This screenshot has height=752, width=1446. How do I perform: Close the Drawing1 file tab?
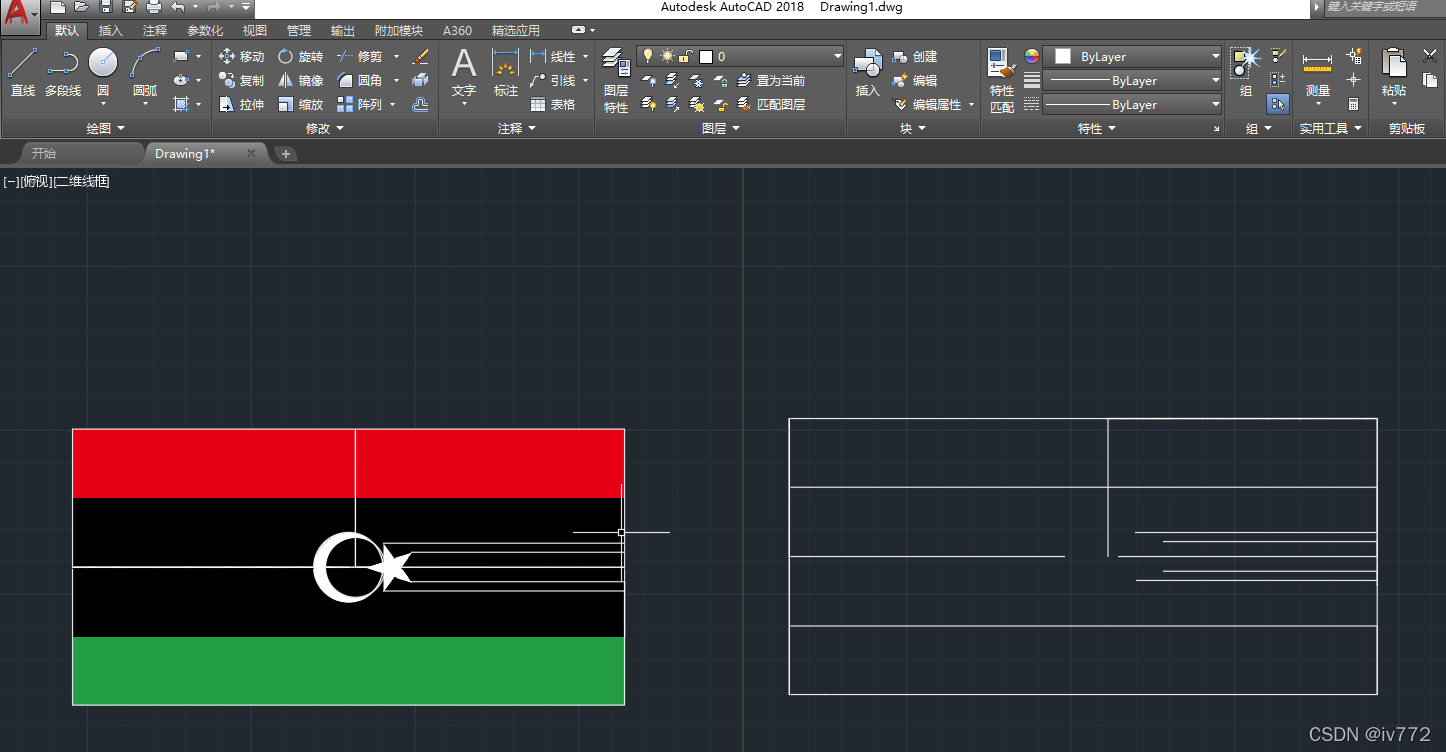[x=251, y=153]
